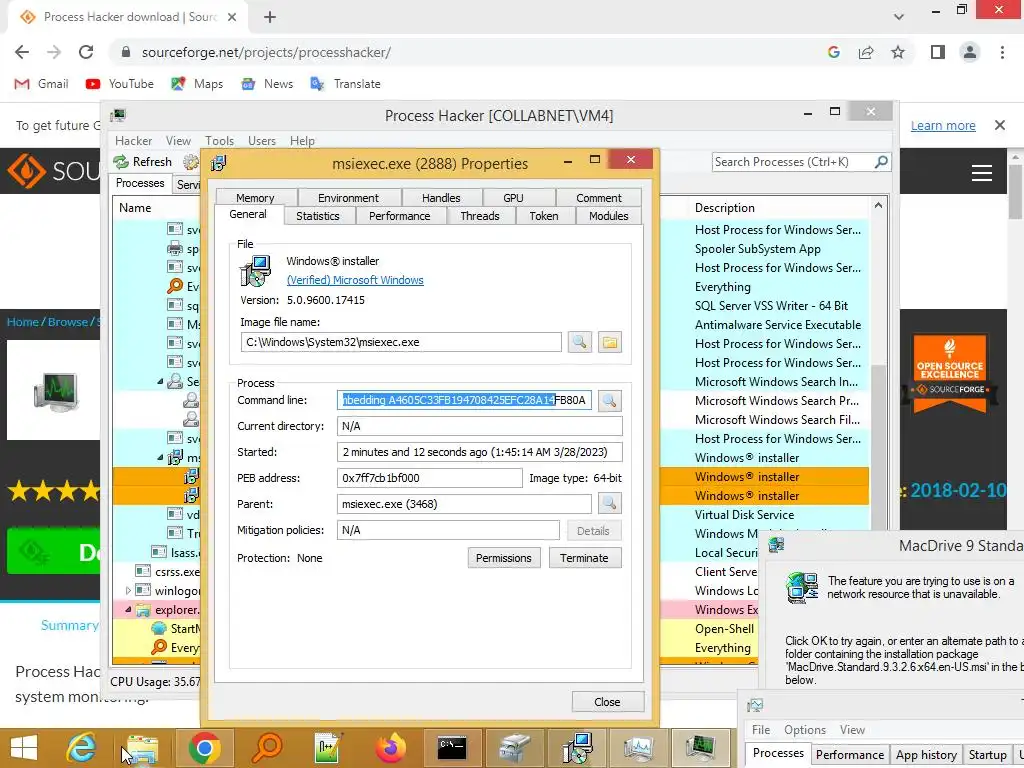Open Process Hacker Help menu
1024x768 pixels.
click(x=302, y=140)
